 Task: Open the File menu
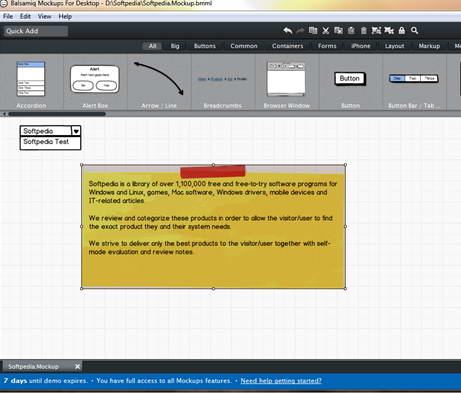[8, 16]
